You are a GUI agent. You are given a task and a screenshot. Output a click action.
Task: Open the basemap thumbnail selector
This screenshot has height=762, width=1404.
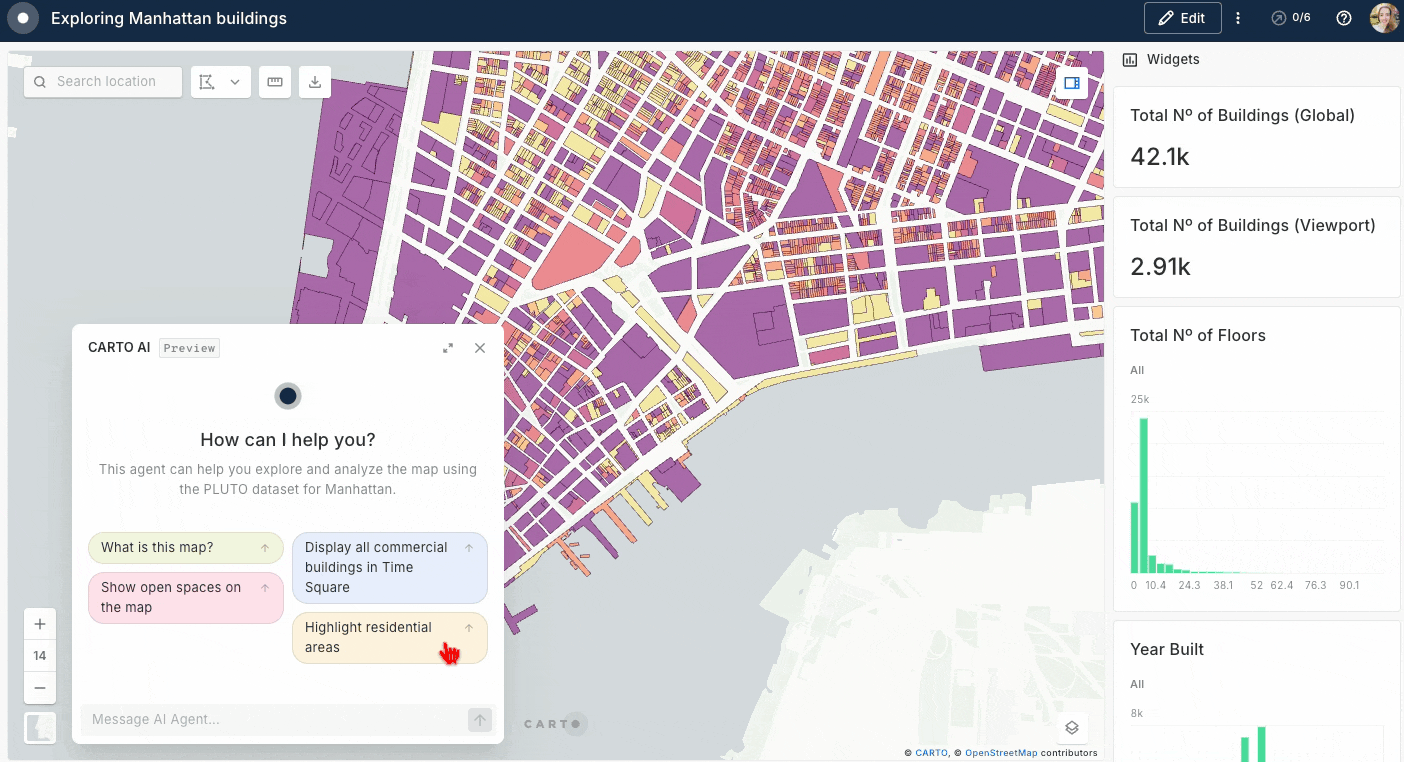click(x=40, y=727)
